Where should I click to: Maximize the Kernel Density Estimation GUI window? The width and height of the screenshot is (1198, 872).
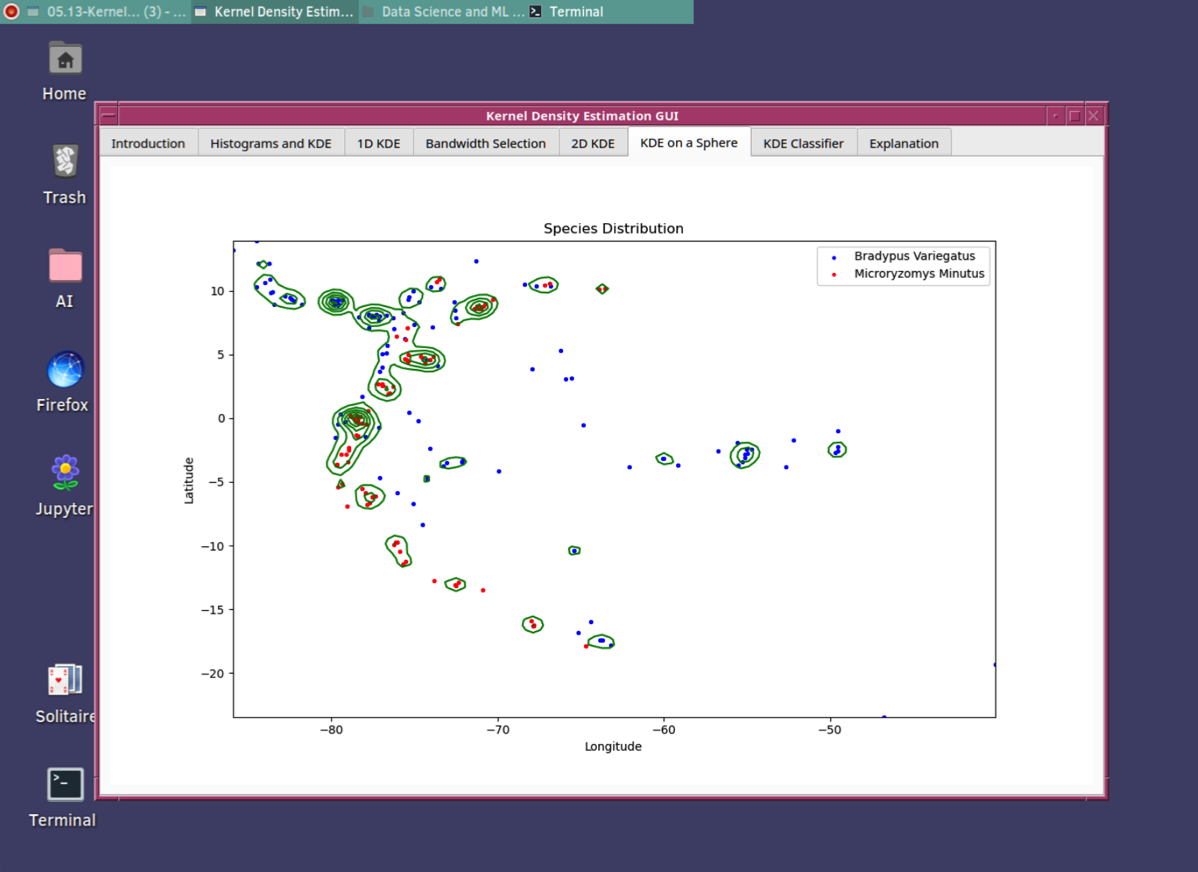point(1074,116)
